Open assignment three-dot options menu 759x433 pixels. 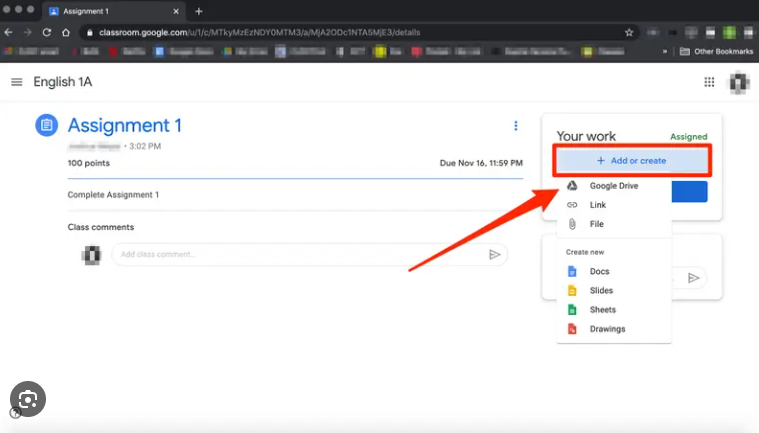[x=516, y=126]
